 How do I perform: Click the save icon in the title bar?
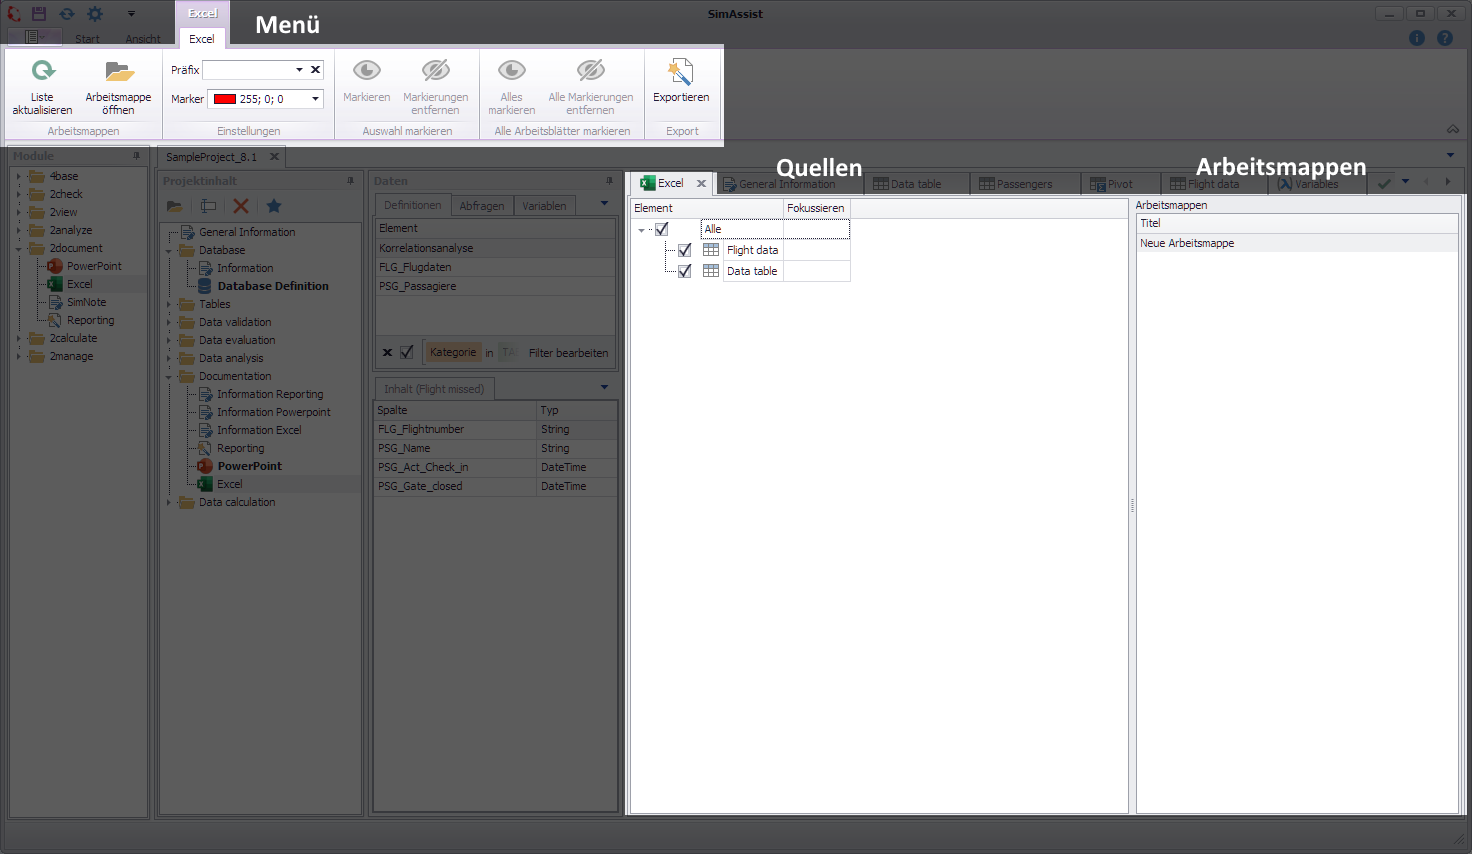39,14
